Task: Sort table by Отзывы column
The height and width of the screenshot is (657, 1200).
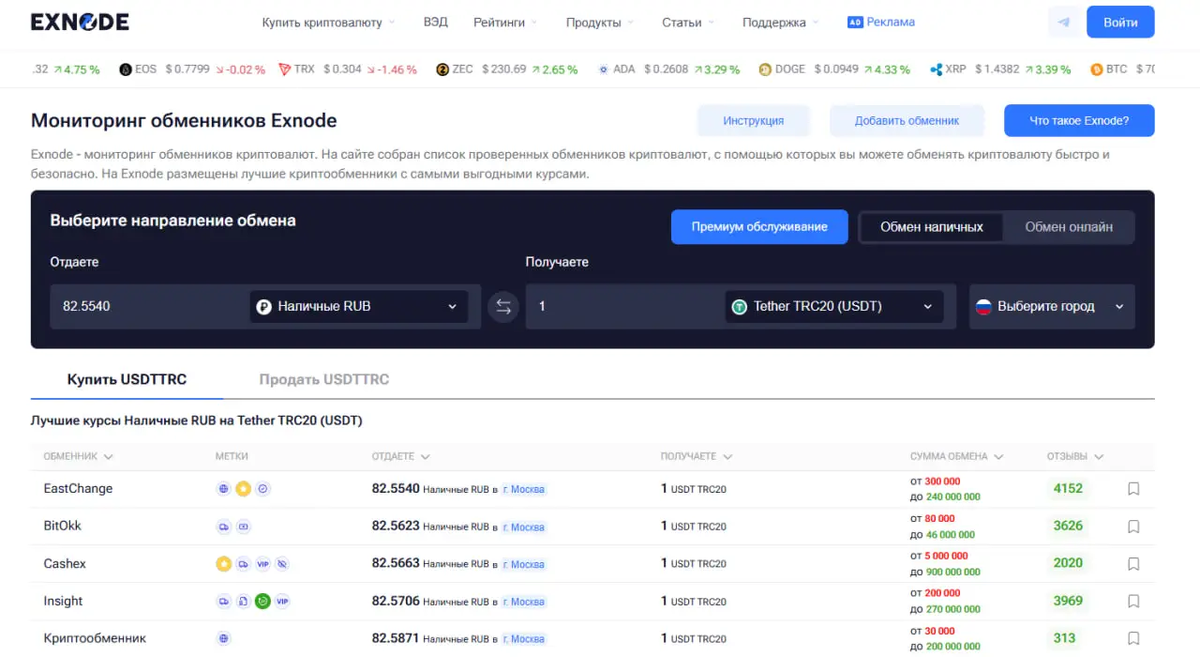Action: (1075, 456)
